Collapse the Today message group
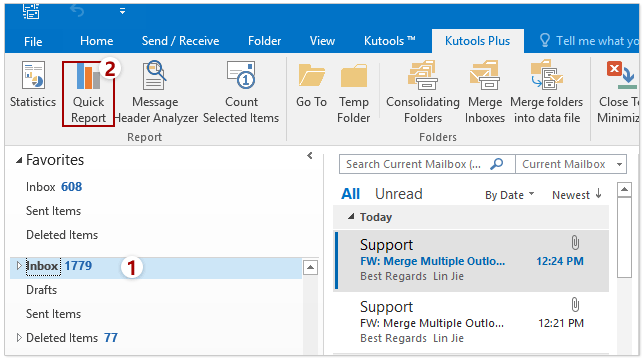 (x=351, y=216)
